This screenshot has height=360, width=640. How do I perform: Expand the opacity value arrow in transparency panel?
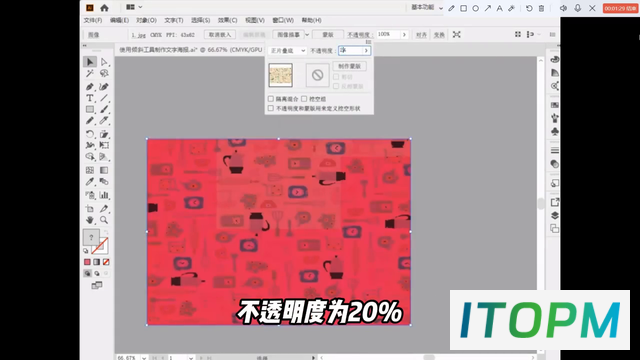pos(366,51)
